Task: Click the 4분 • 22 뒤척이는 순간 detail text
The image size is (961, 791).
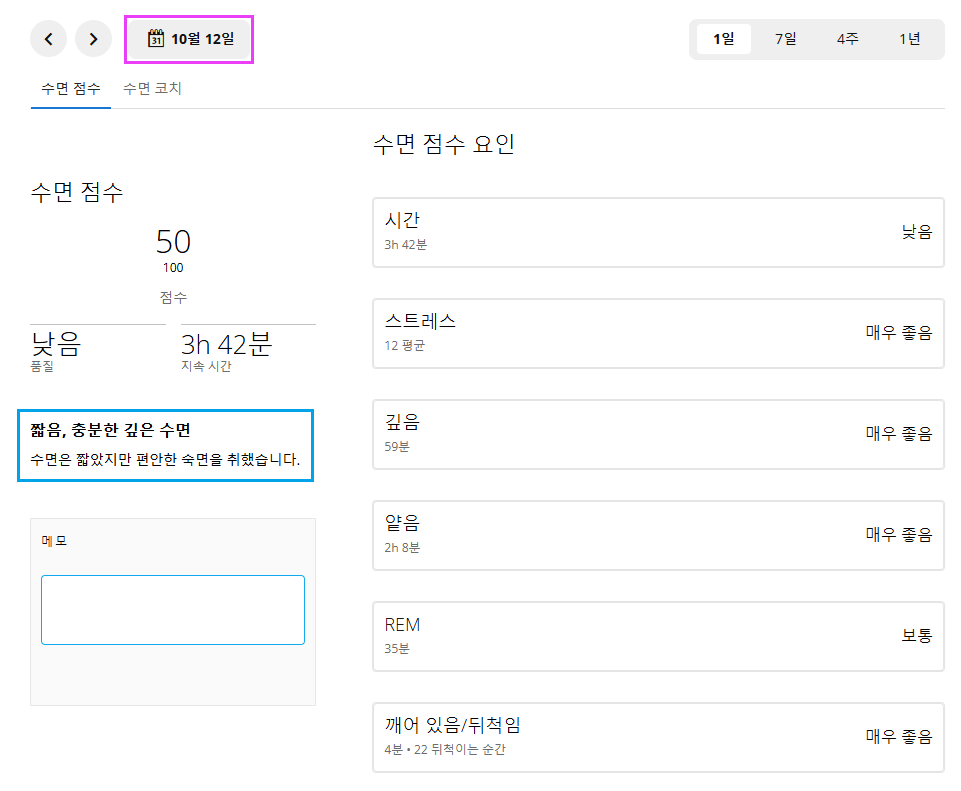Action: pyautogui.click(x=445, y=749)
